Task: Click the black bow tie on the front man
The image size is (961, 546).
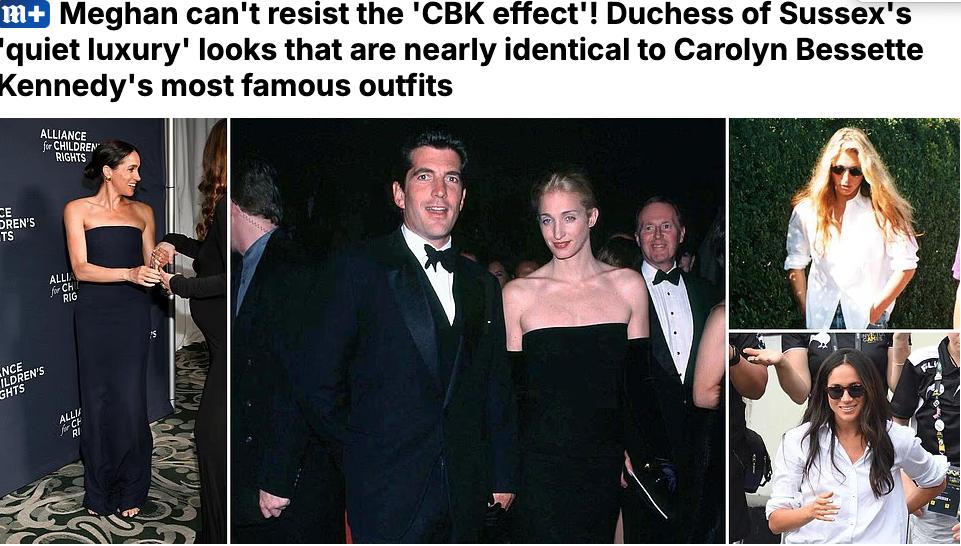Action: [440, 257]
